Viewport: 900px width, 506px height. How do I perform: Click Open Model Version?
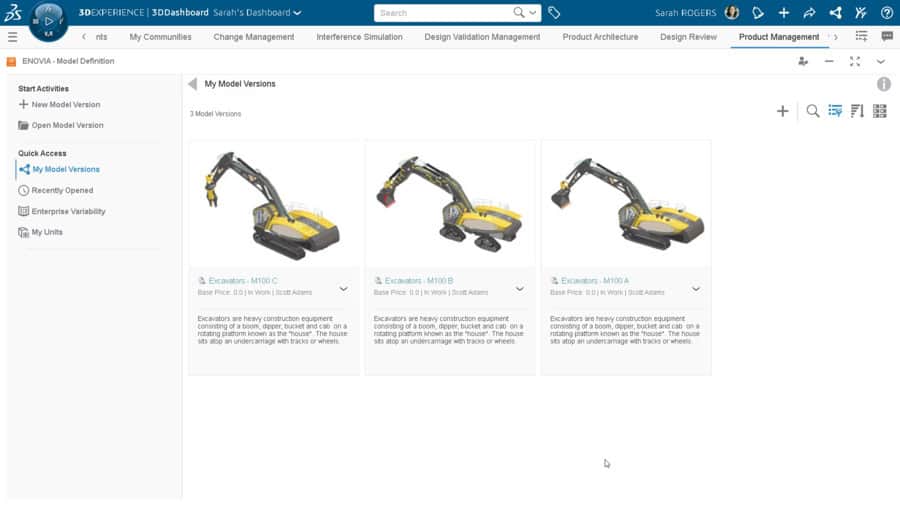[61, 125]
